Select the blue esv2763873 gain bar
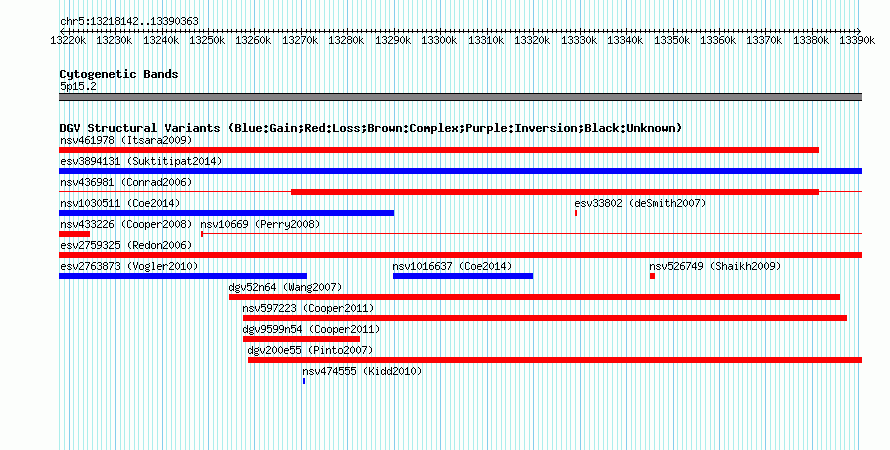The height and width of the screenshot is (450, 890). [183, 276]
